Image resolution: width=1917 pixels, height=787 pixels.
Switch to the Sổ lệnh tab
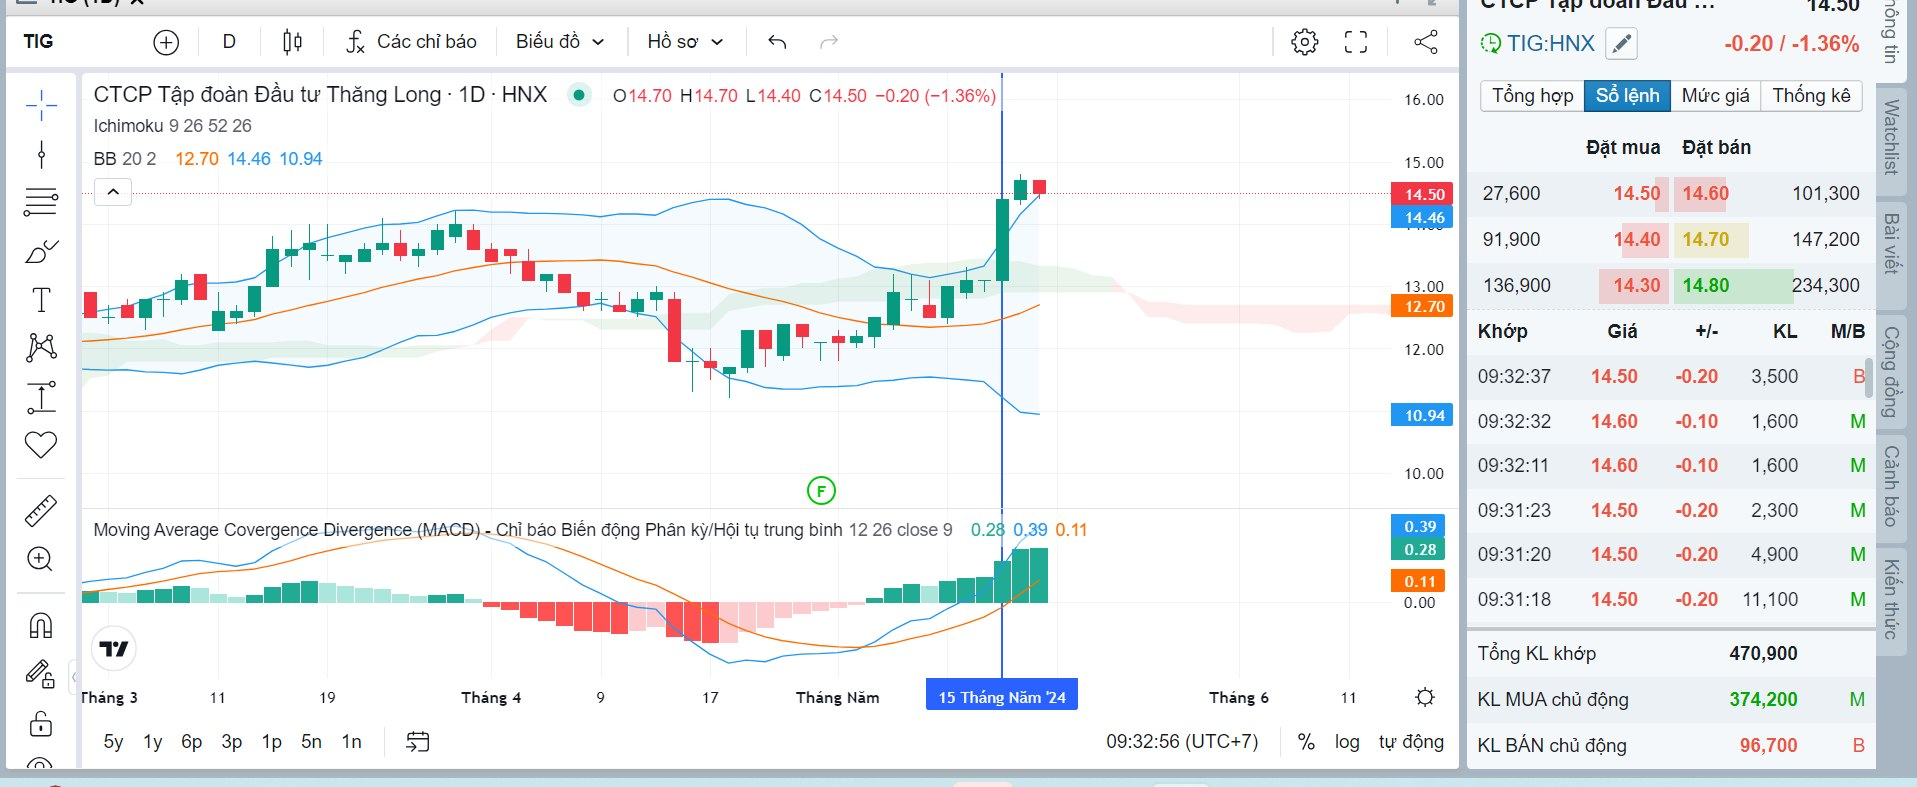(1627, 96)
